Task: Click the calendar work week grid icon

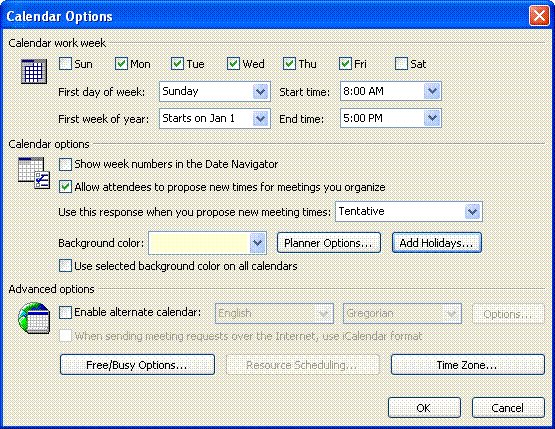Action: [x=34, y=72]
